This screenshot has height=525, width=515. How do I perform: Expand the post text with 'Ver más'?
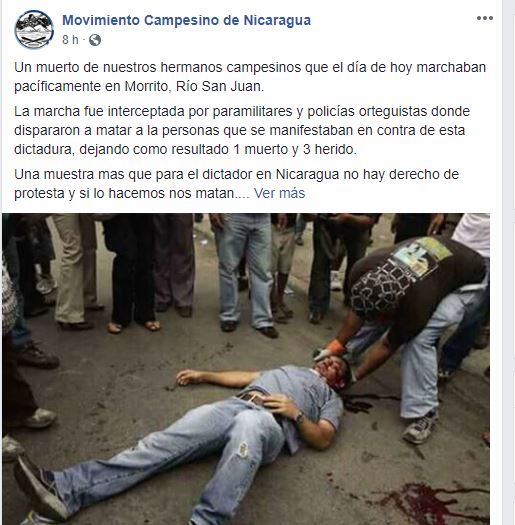coord(279,193)
